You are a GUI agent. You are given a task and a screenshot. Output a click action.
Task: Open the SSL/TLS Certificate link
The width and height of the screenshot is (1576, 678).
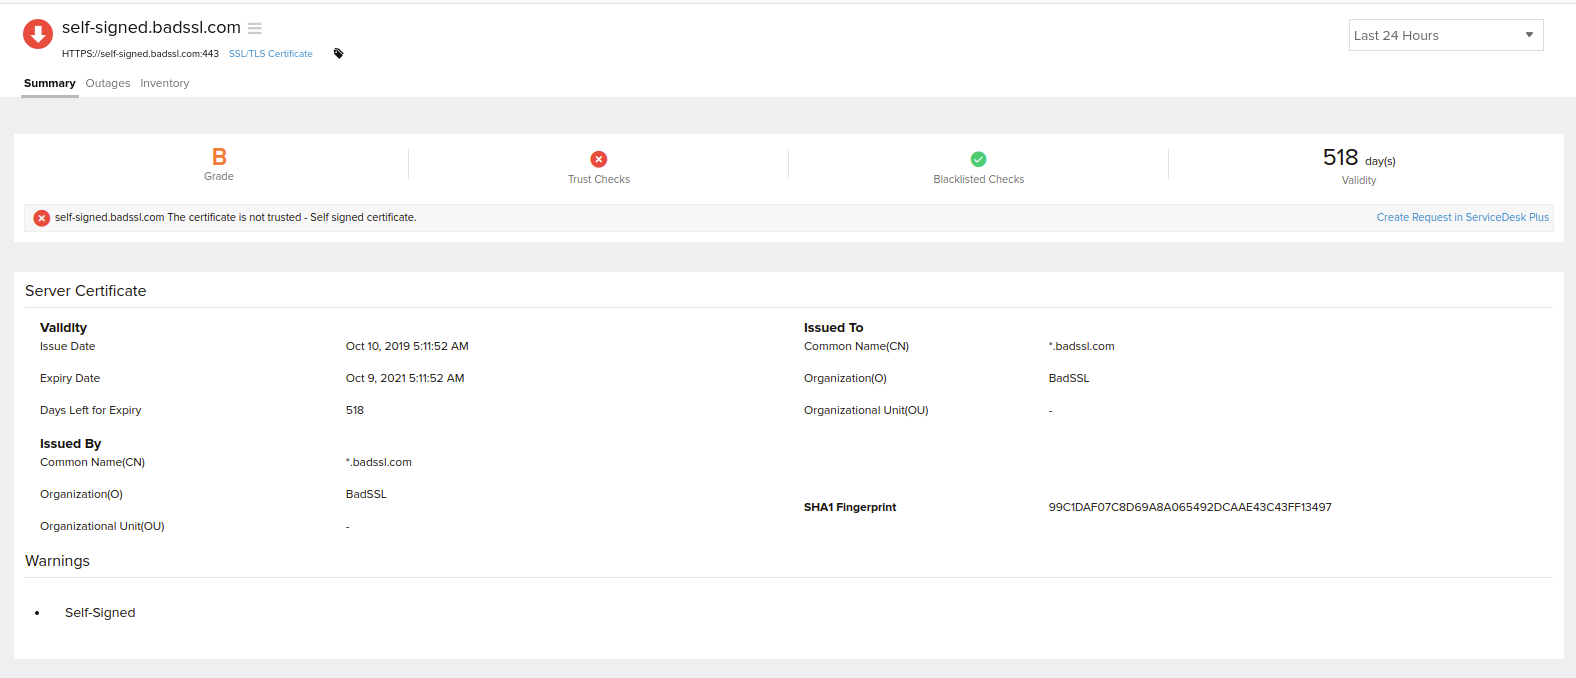[270, 54]
